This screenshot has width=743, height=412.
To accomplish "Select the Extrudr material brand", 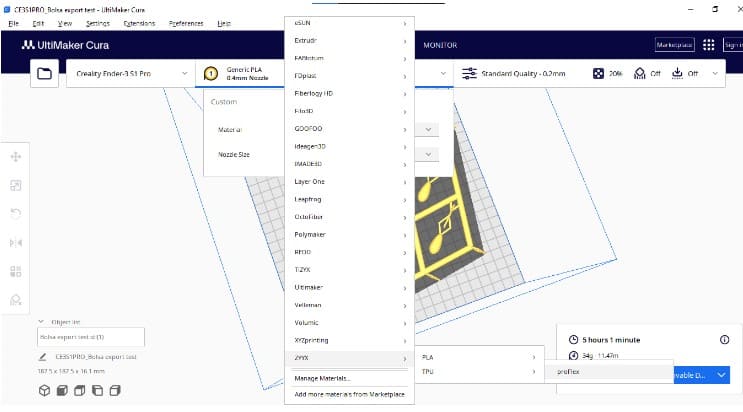I will tap(349, 41).
